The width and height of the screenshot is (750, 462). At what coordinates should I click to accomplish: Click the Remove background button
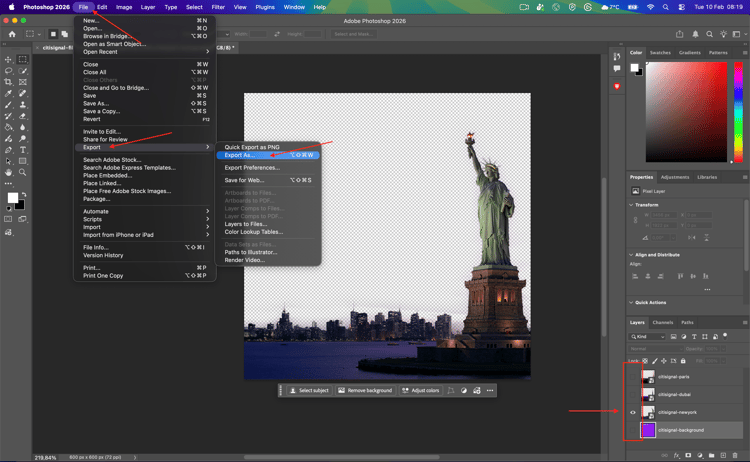(365, 390)
